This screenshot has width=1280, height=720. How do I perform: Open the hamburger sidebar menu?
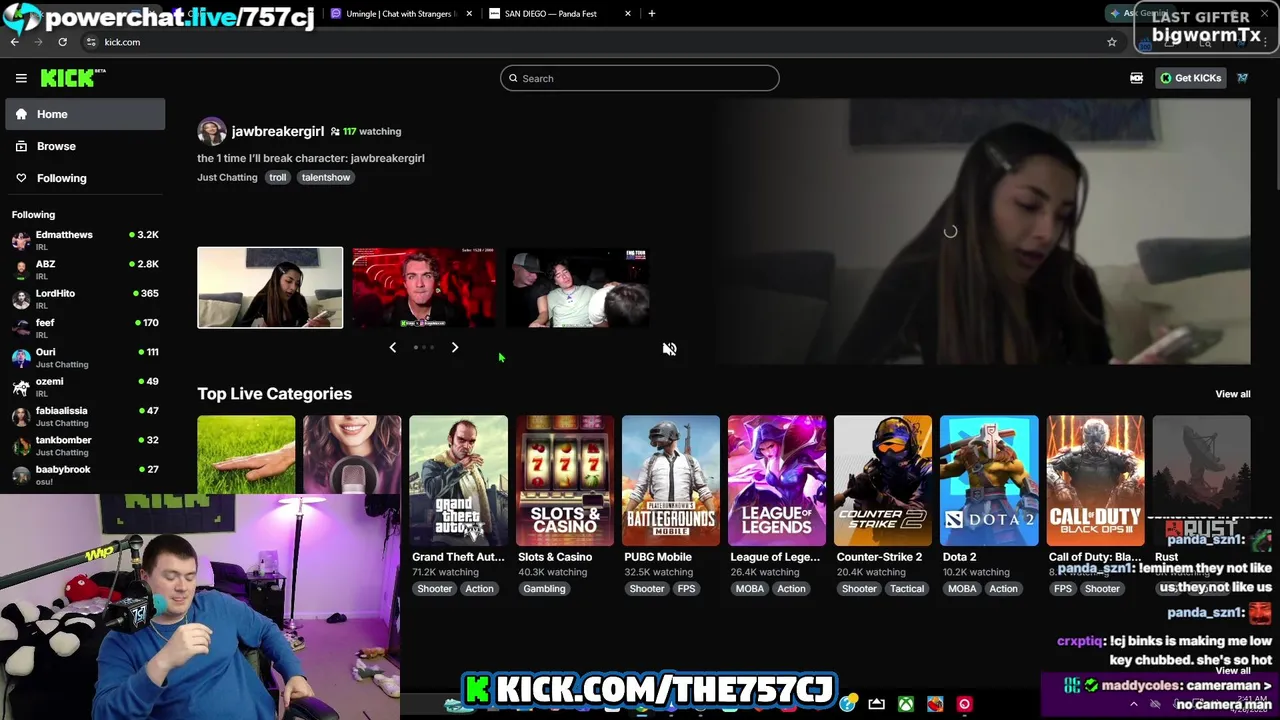[21, 78]
